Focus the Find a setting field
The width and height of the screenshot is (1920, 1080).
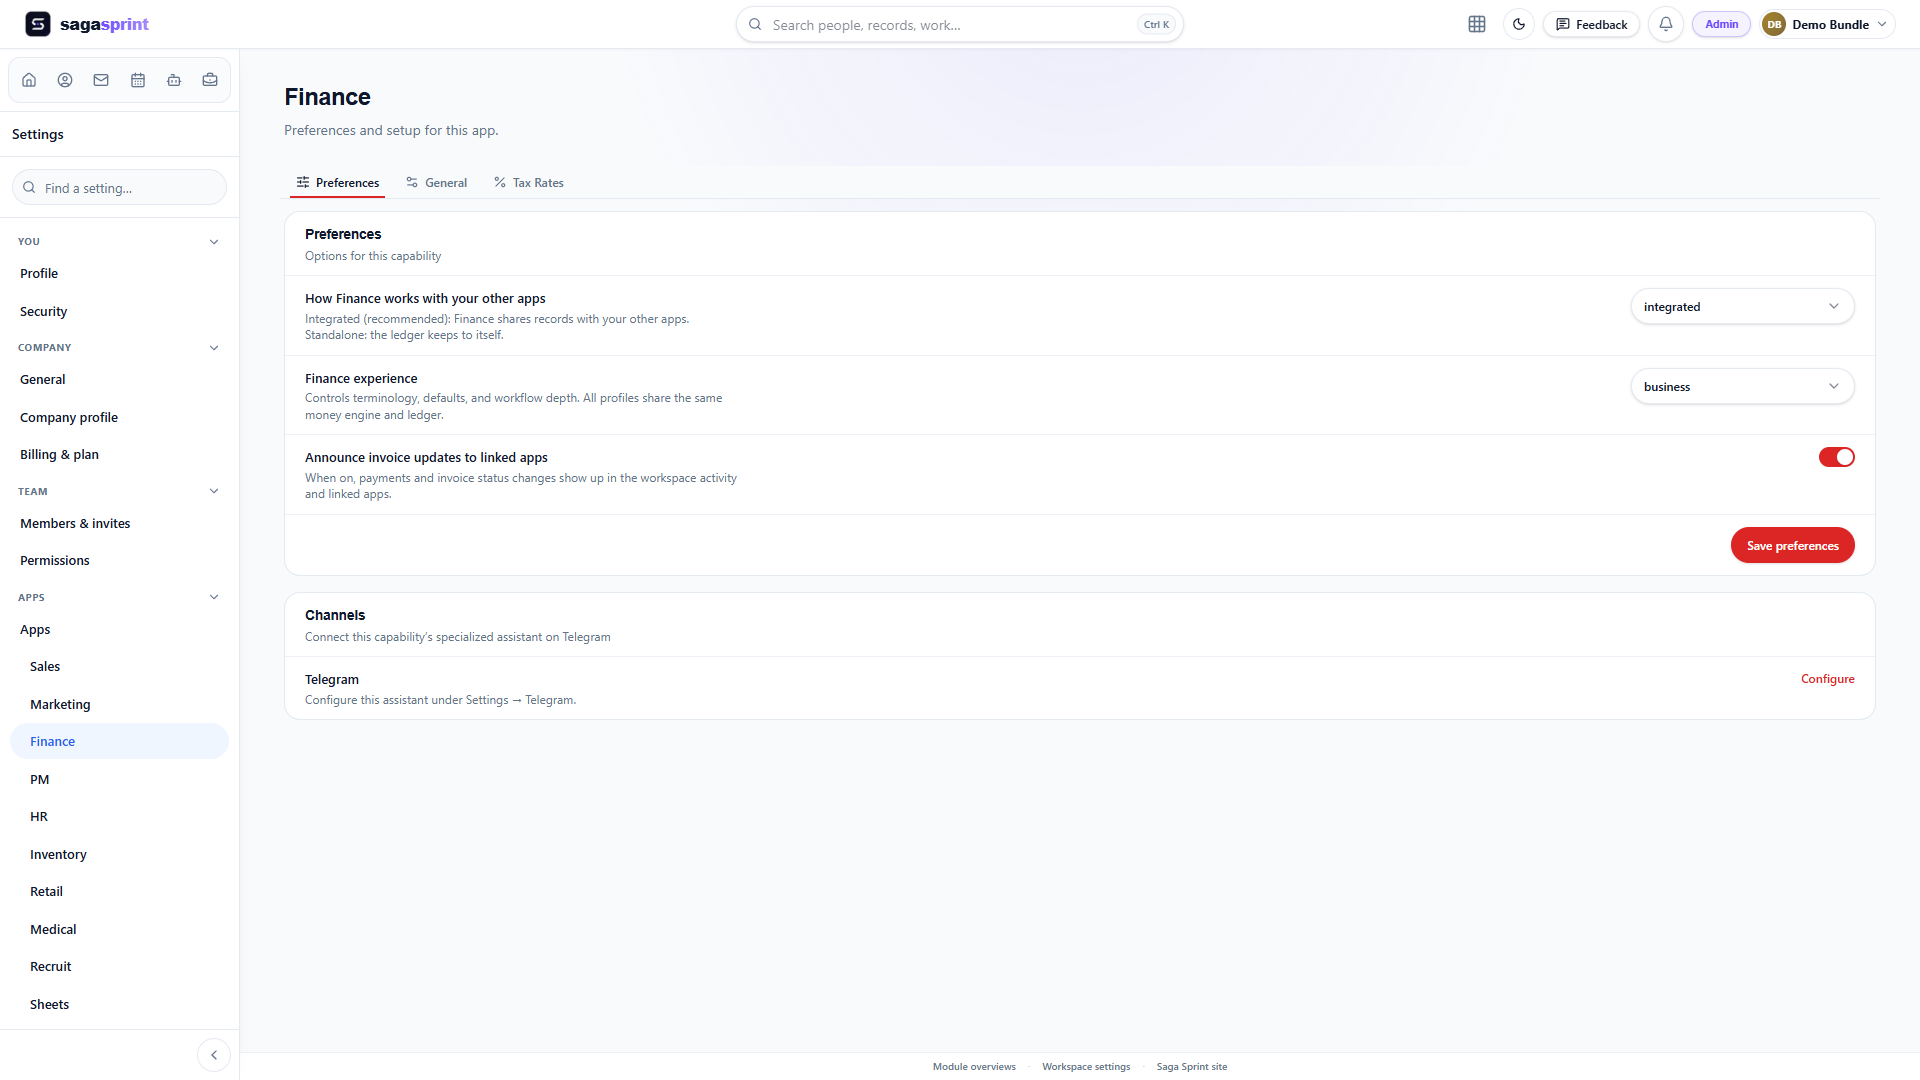point(119,187)
